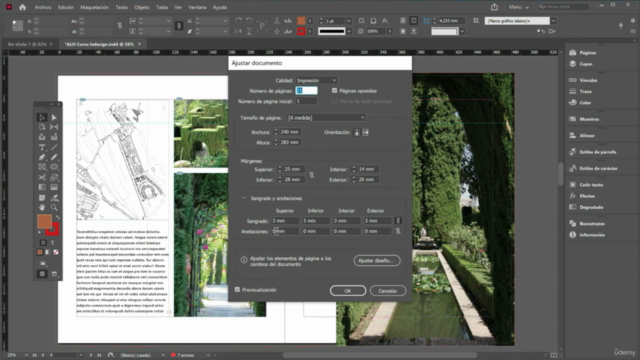Toggle margins link chain icon

311,175
